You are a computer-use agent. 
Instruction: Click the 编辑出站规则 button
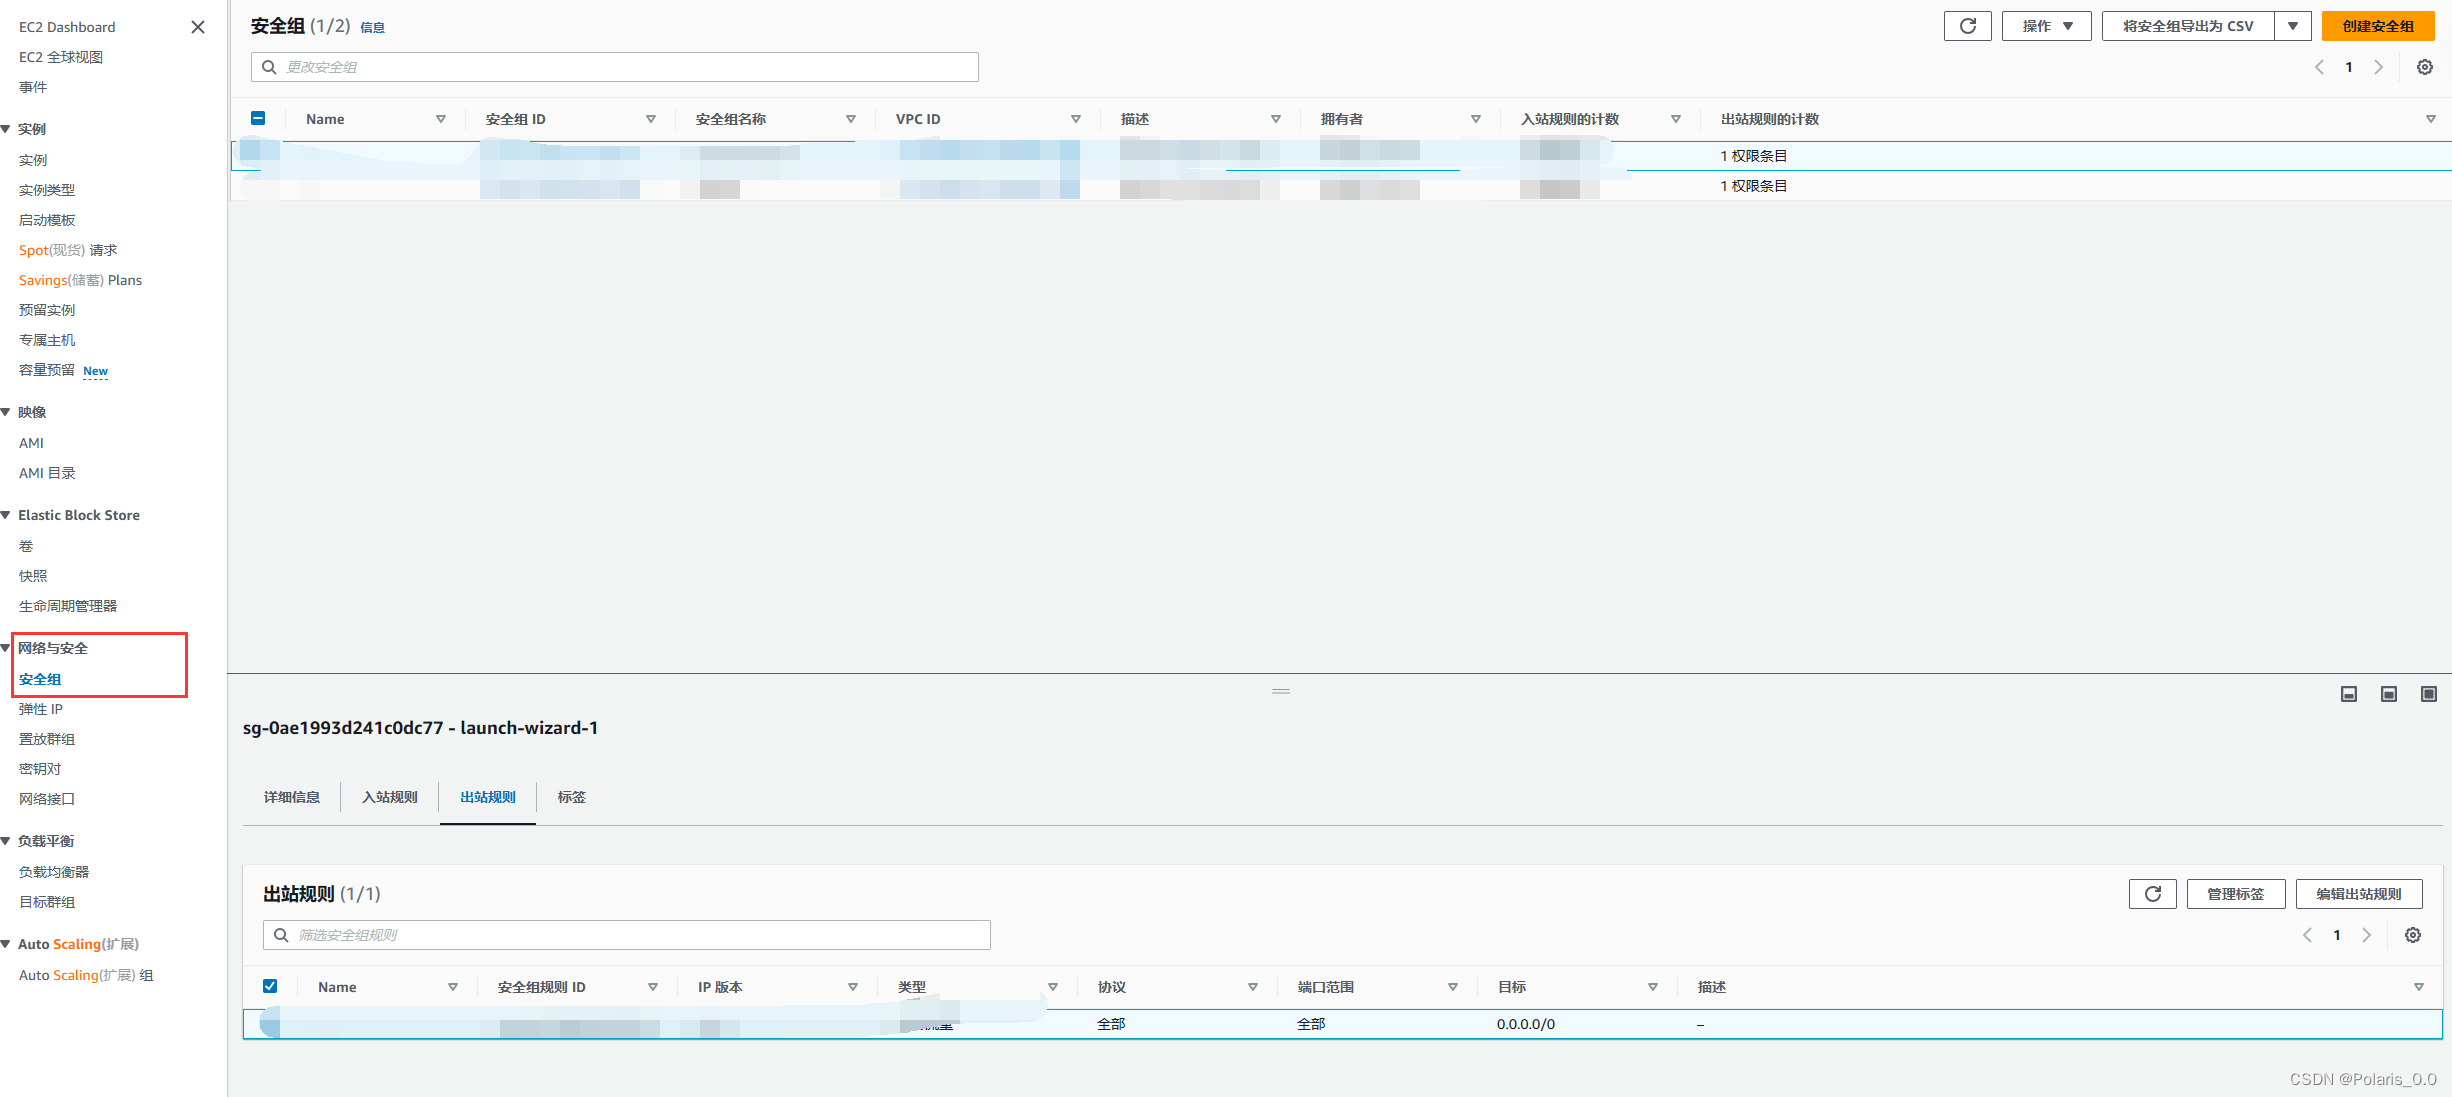tap(2358, 893)
